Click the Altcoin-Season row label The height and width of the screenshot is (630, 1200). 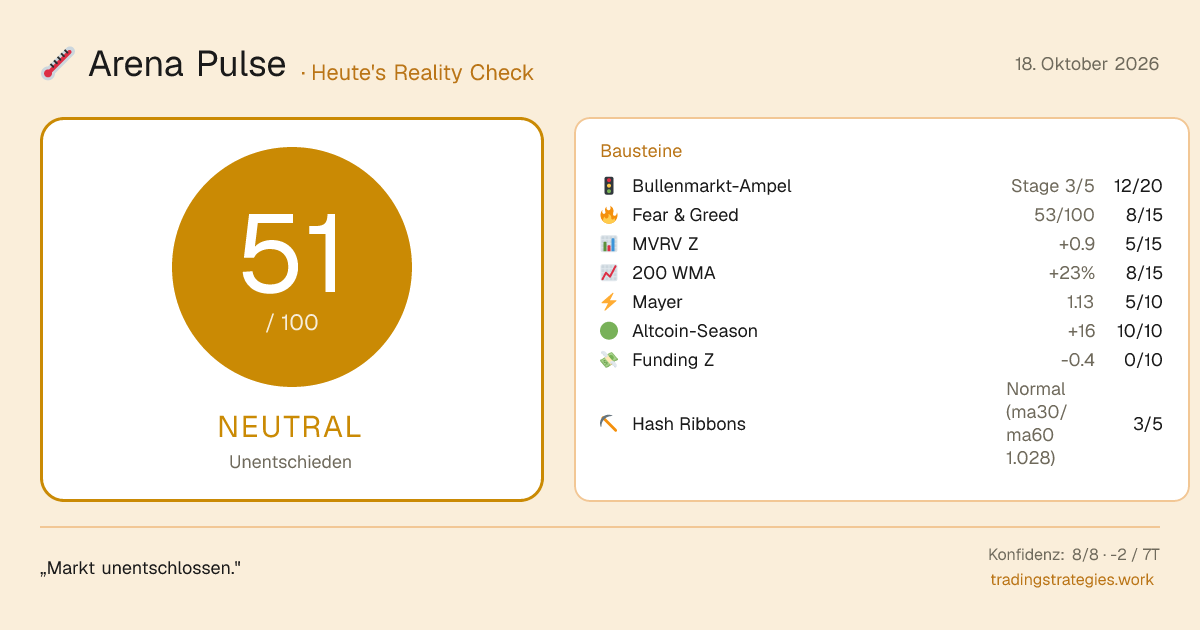[695, 331]
